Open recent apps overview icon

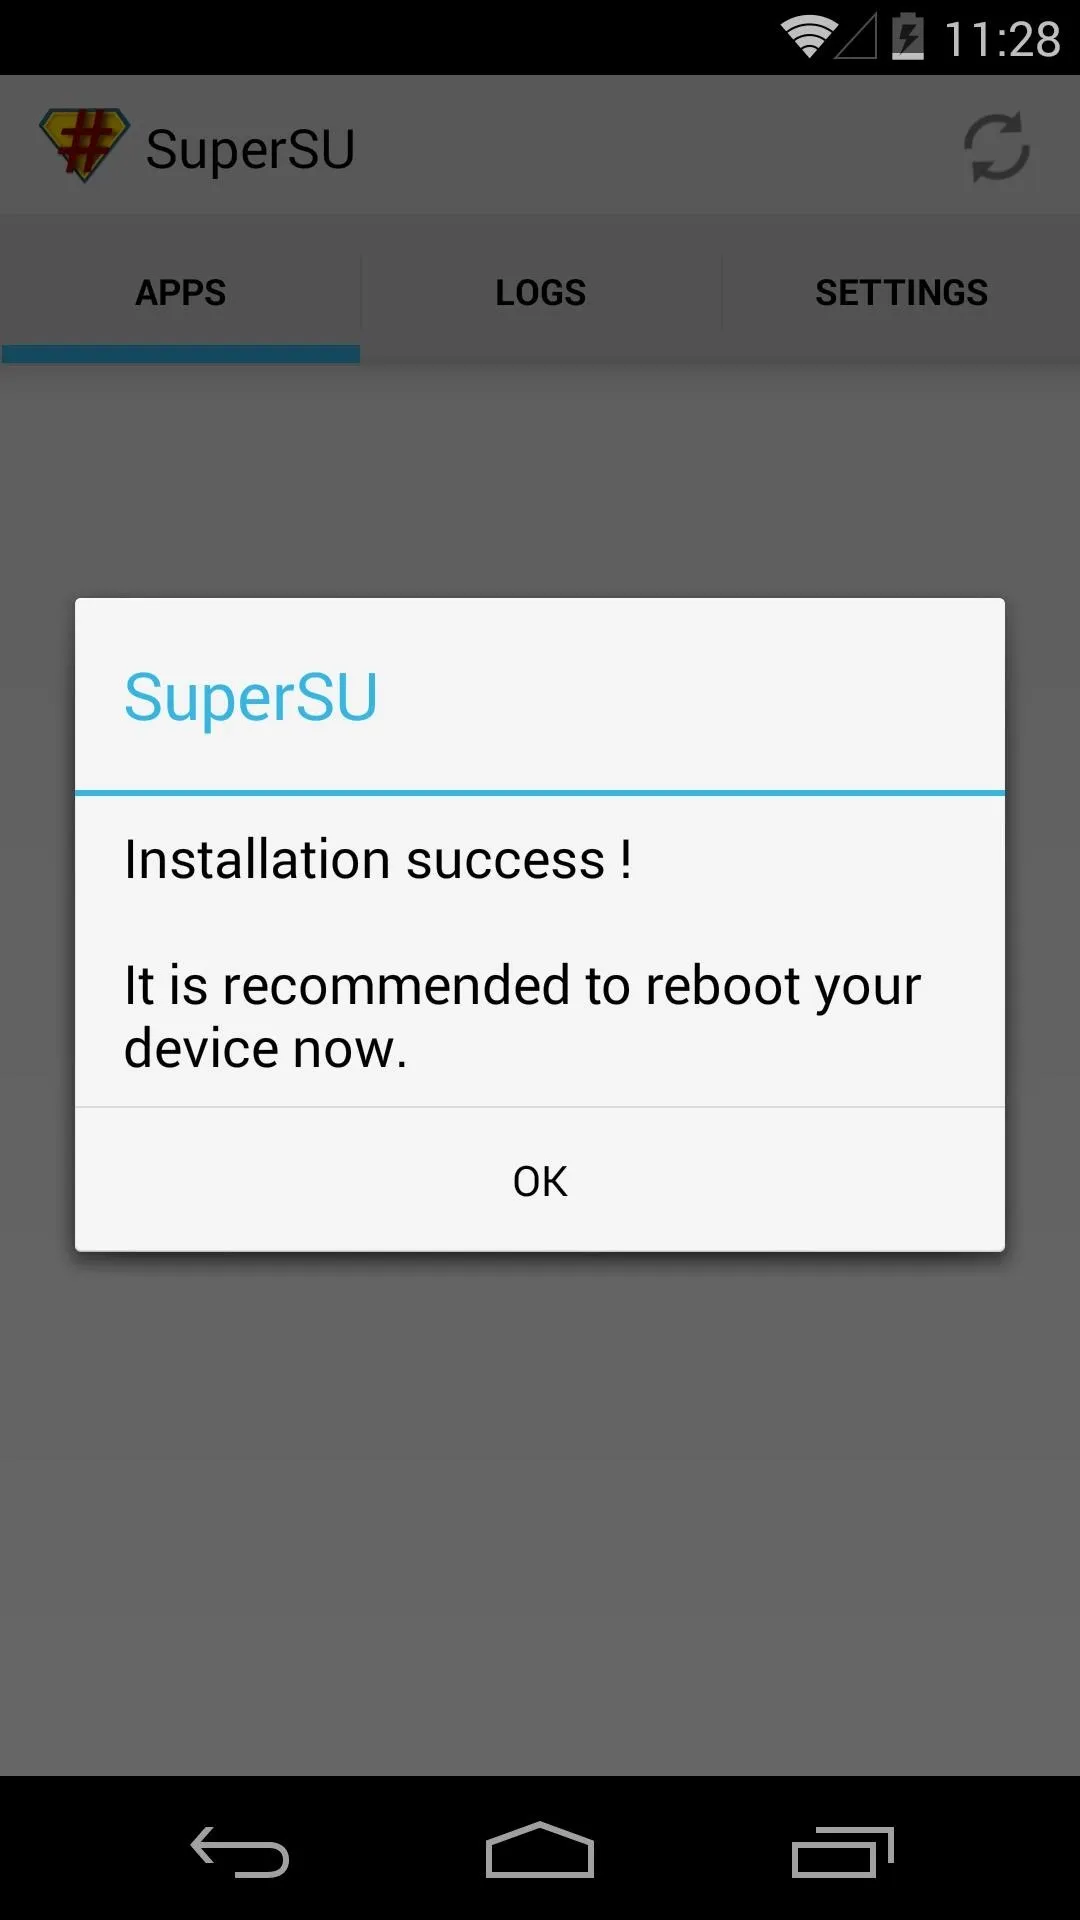click(842, 1851)
